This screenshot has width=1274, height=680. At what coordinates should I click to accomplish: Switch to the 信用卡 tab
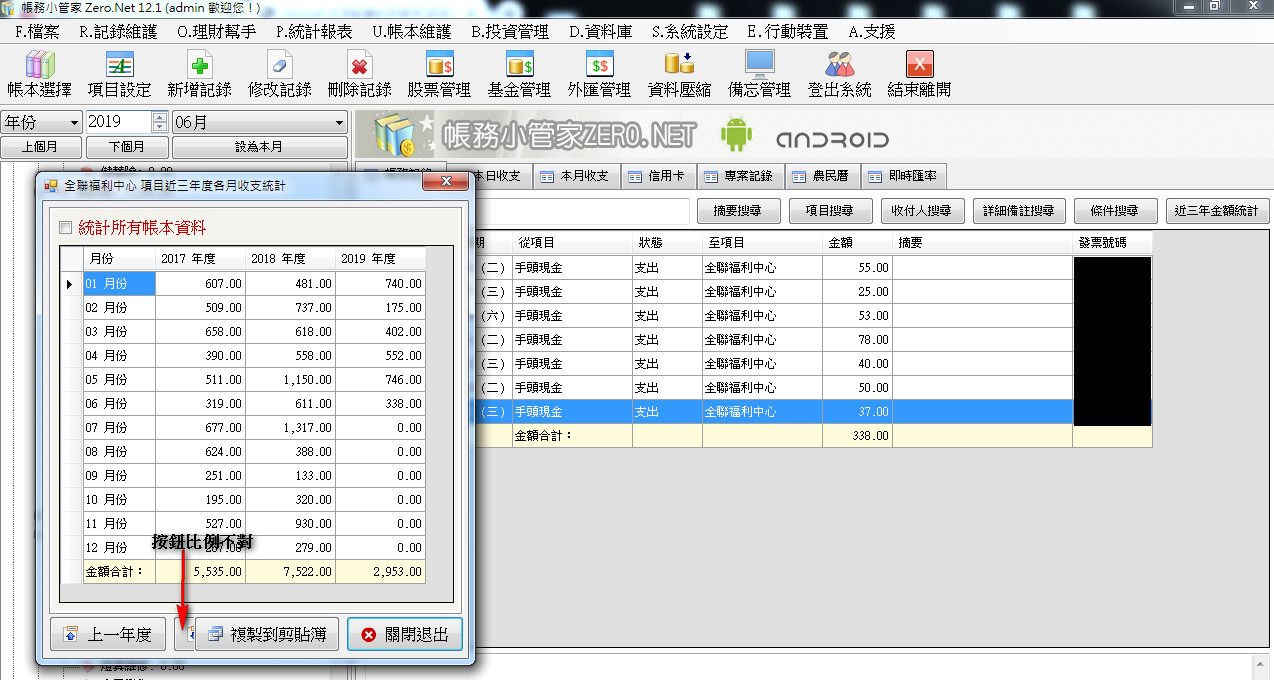pyautogui.click(x=659, y=176)
